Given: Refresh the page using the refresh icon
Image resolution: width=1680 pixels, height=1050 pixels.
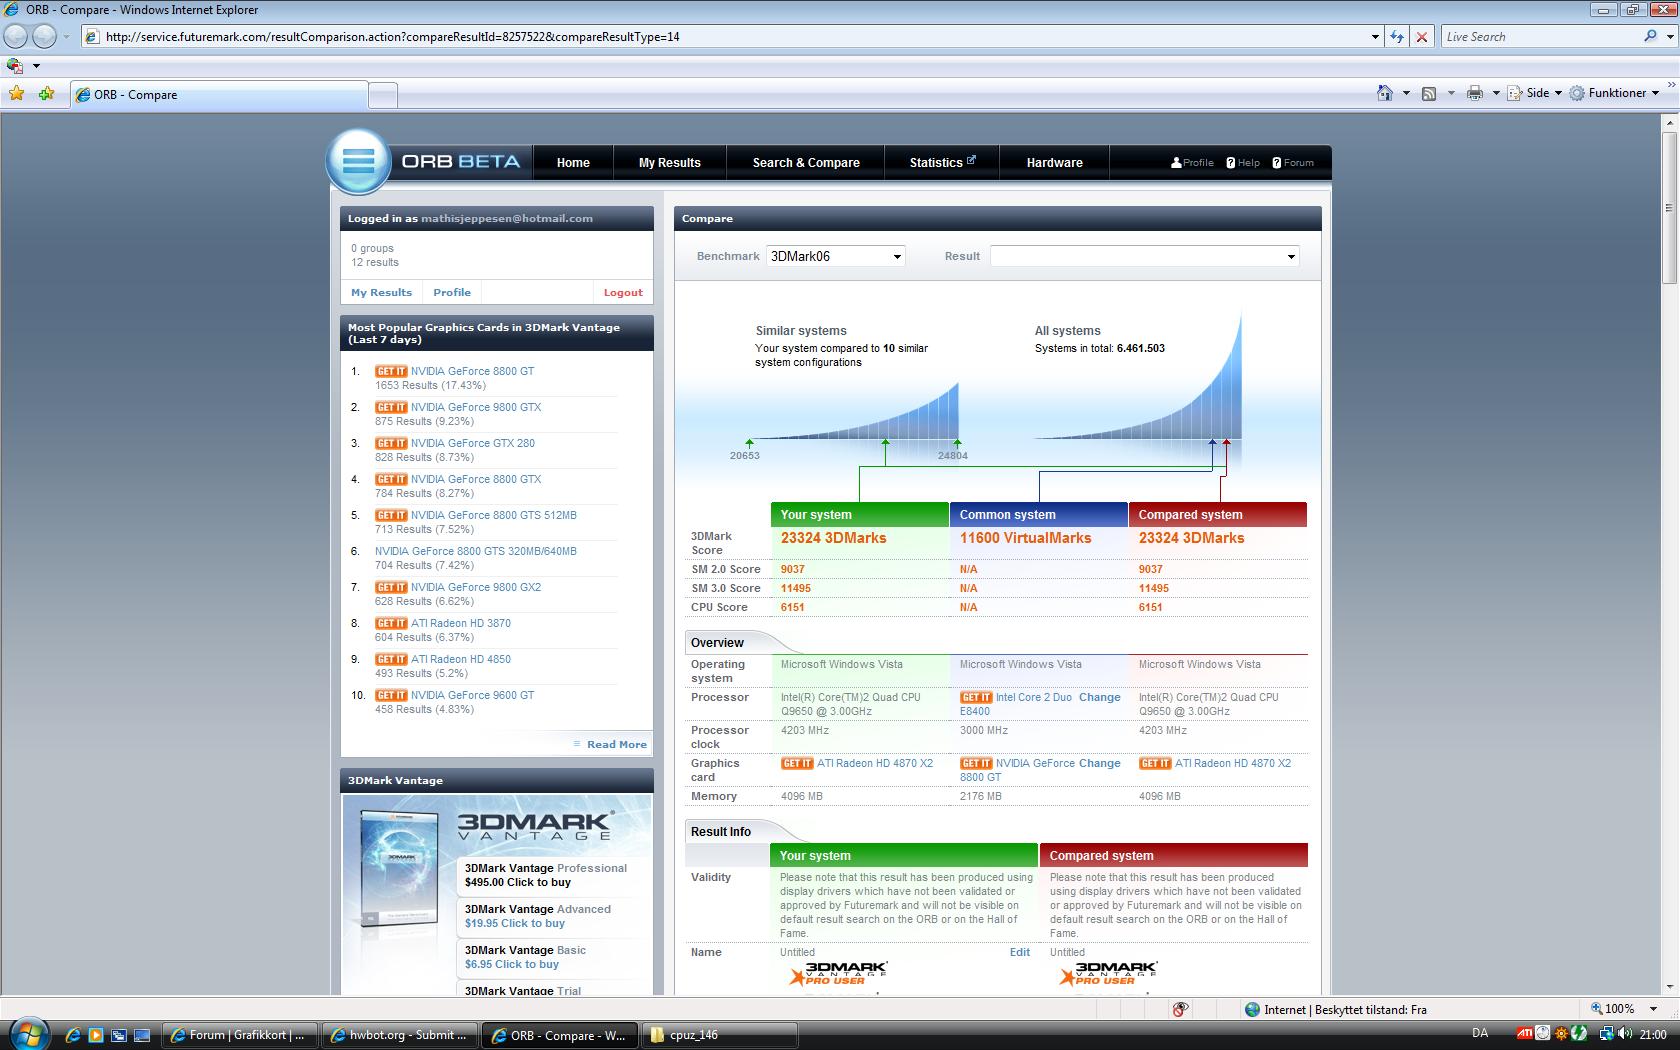Looking at the screenshot, I should 1397,36.
